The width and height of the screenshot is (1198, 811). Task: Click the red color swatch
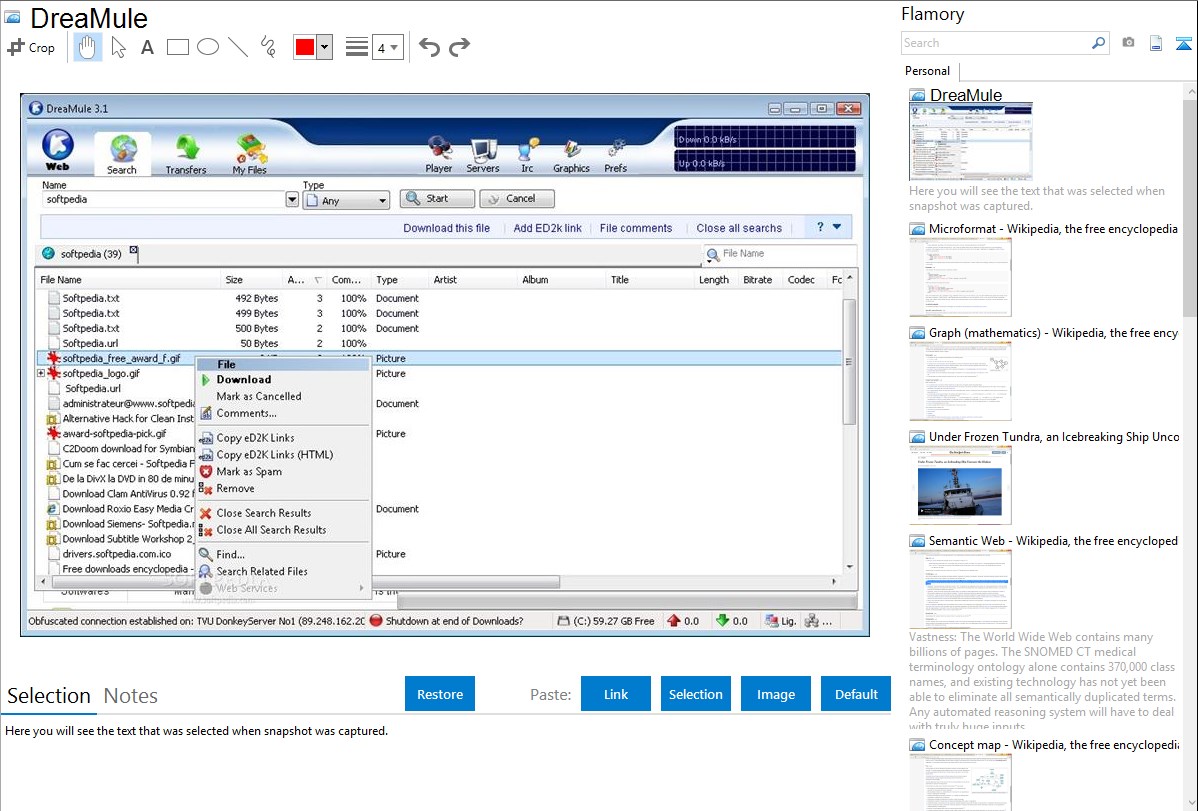[x=305, y=47]
